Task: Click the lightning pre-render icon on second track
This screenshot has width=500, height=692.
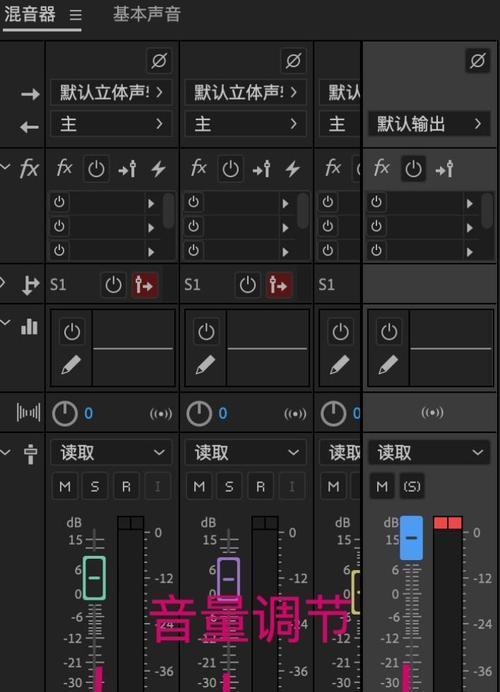Action: [293, 169]
